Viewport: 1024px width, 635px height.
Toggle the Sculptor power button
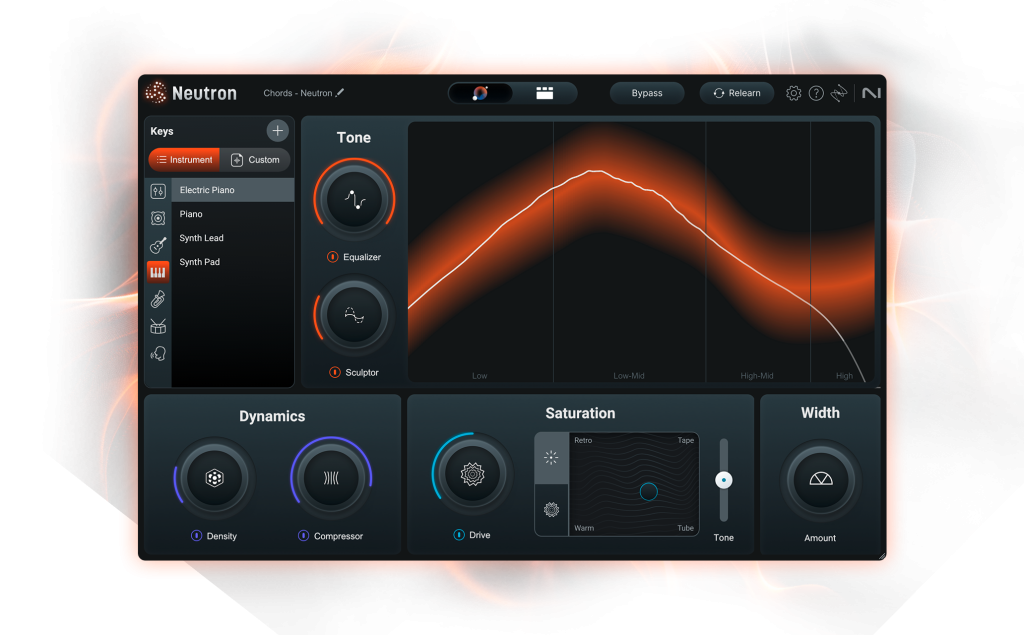click(334, 372)
